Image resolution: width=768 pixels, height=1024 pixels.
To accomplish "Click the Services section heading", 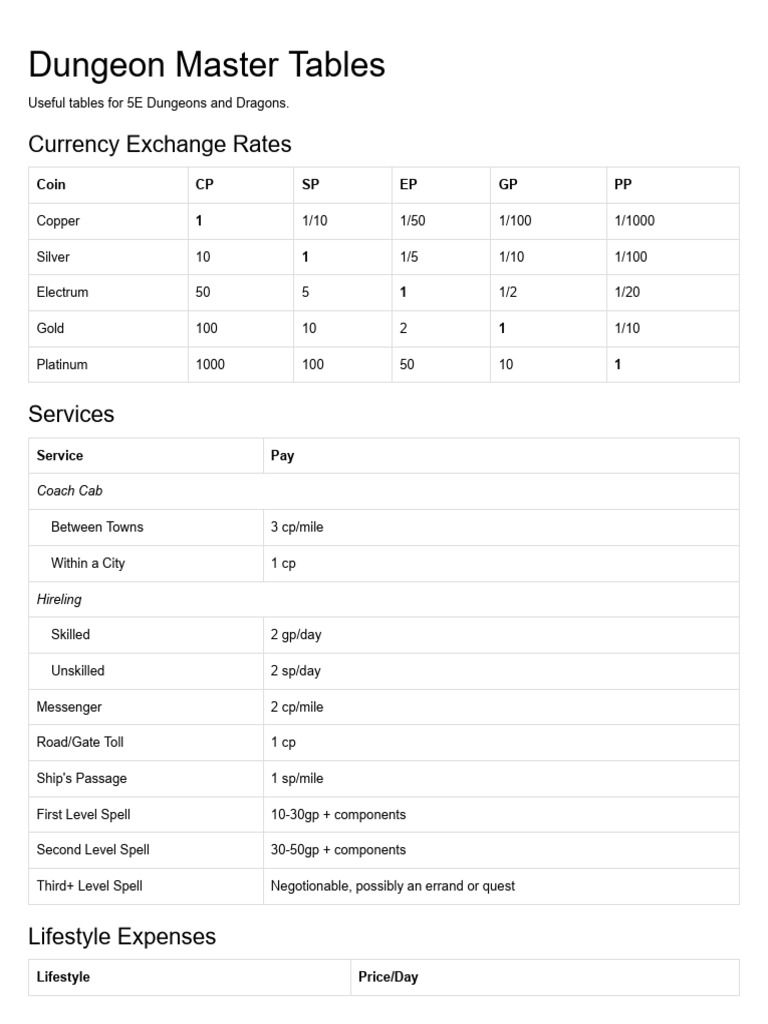I will click(71, 414).
